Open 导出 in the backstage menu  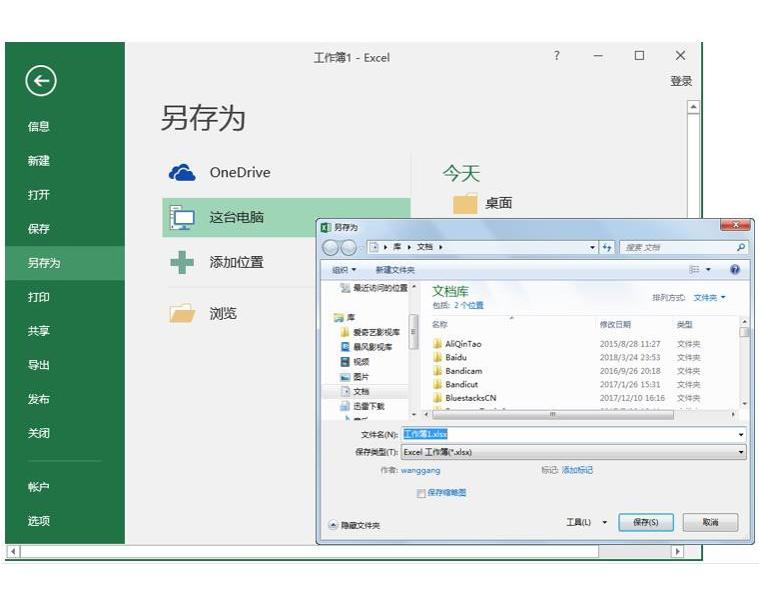click(39, 365)
